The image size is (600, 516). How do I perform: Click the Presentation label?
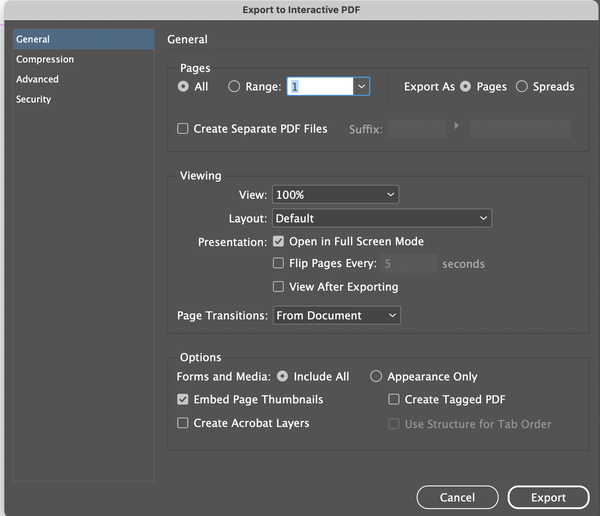pyautogui.click(x=232, y=242)
